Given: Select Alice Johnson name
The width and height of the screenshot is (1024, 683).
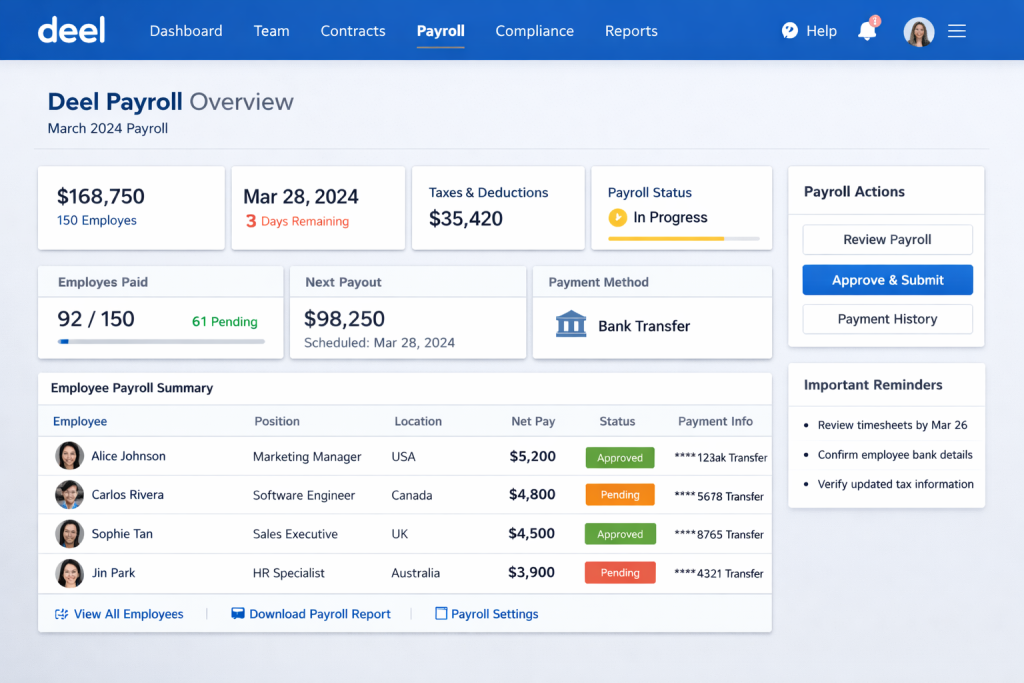Looking at the screenshot, I should [x=129, y=456].
